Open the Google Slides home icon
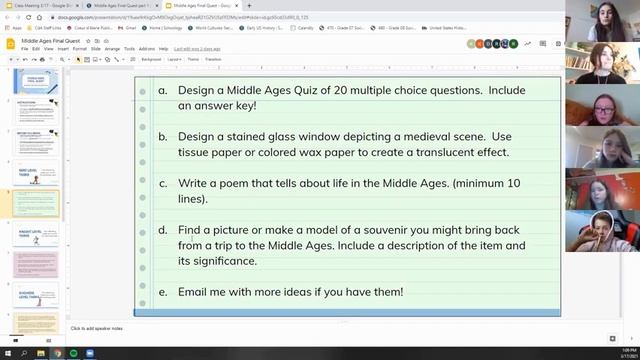The height and width of the screenshot is (360, 640). tap(11, 44)
